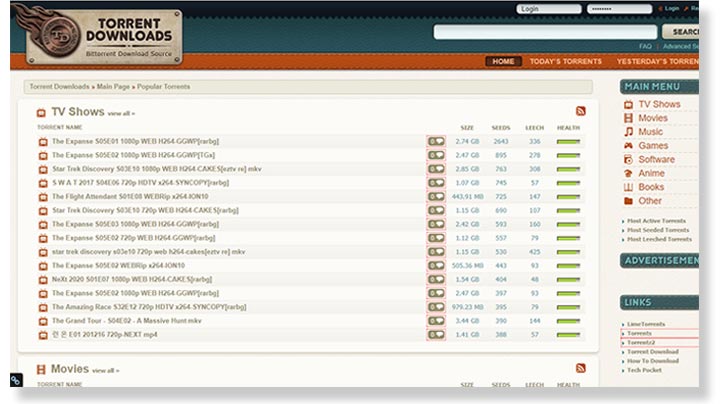Click the icon beside Anime menu entry

[x=628, y=173]
